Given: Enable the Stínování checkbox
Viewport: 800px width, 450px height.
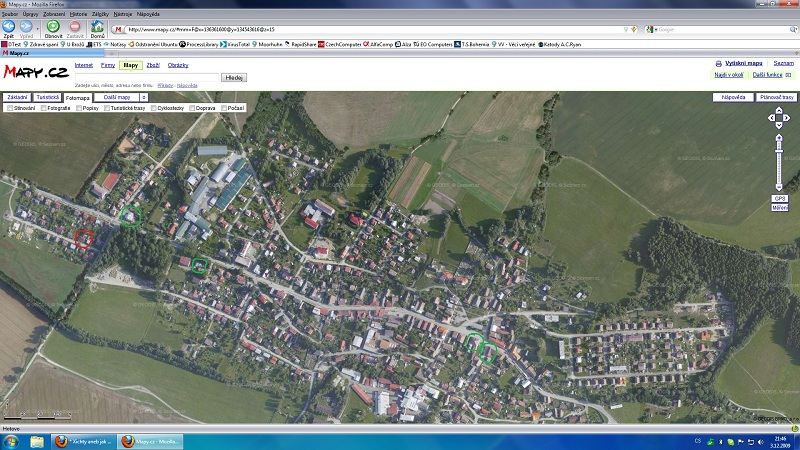Looking at the screenshot, I should coord(10,108).
